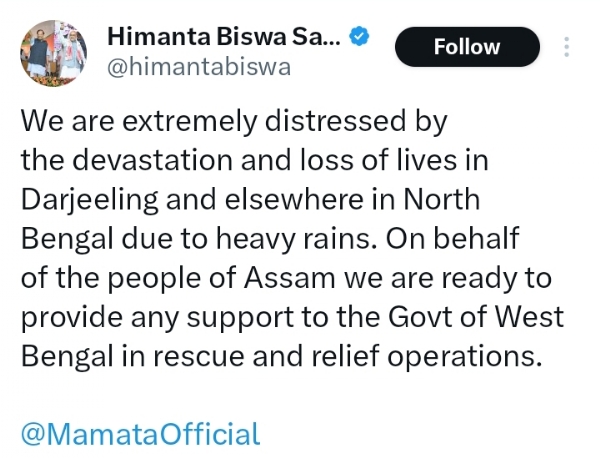Screen dimensions: 600x458
Task: Open the three-dot more options menu
Action: pyautogui.click(x=568, y=47)
